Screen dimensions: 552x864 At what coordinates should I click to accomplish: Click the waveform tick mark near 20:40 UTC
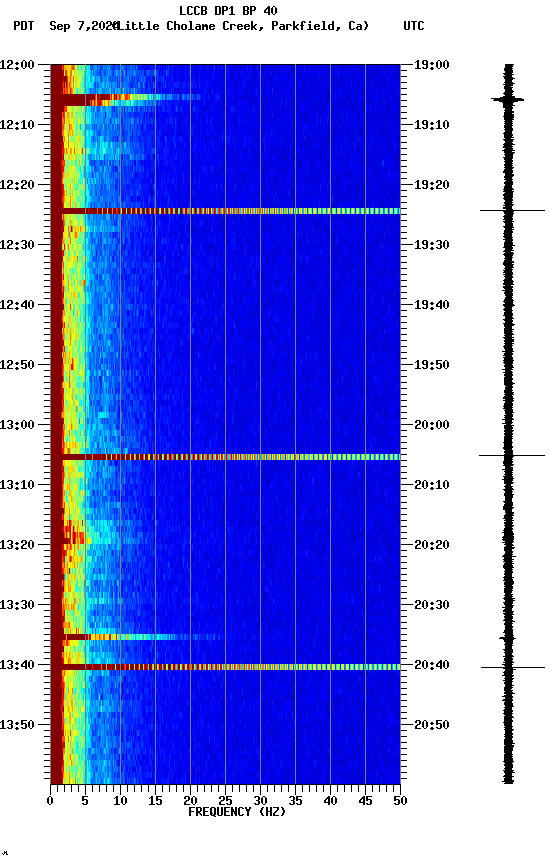(513, 668)
